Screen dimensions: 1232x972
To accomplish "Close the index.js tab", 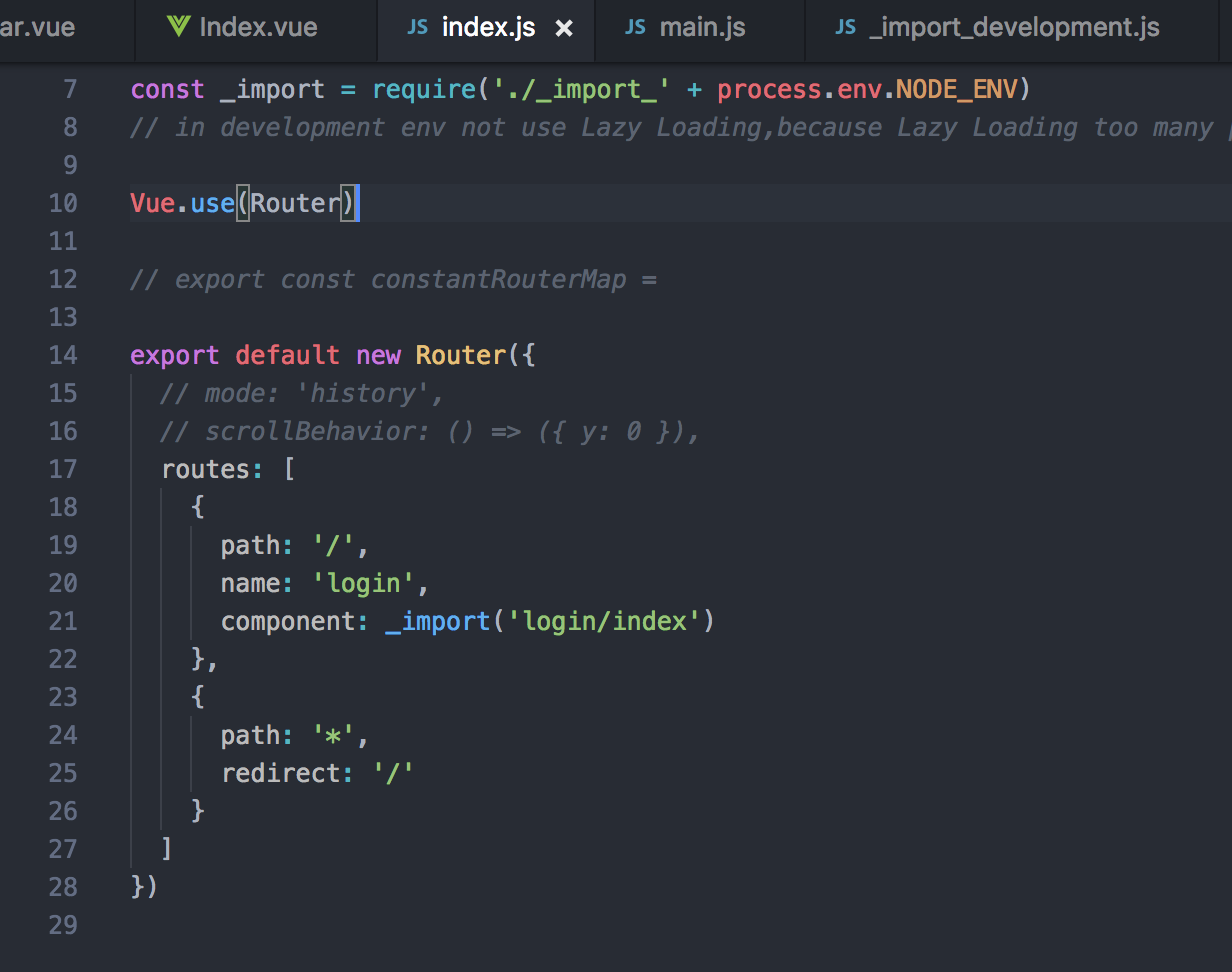I will (x=564, y=28).
